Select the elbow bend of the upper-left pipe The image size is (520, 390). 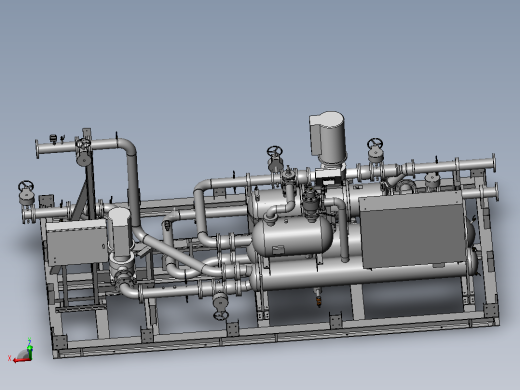coord(128,146)
